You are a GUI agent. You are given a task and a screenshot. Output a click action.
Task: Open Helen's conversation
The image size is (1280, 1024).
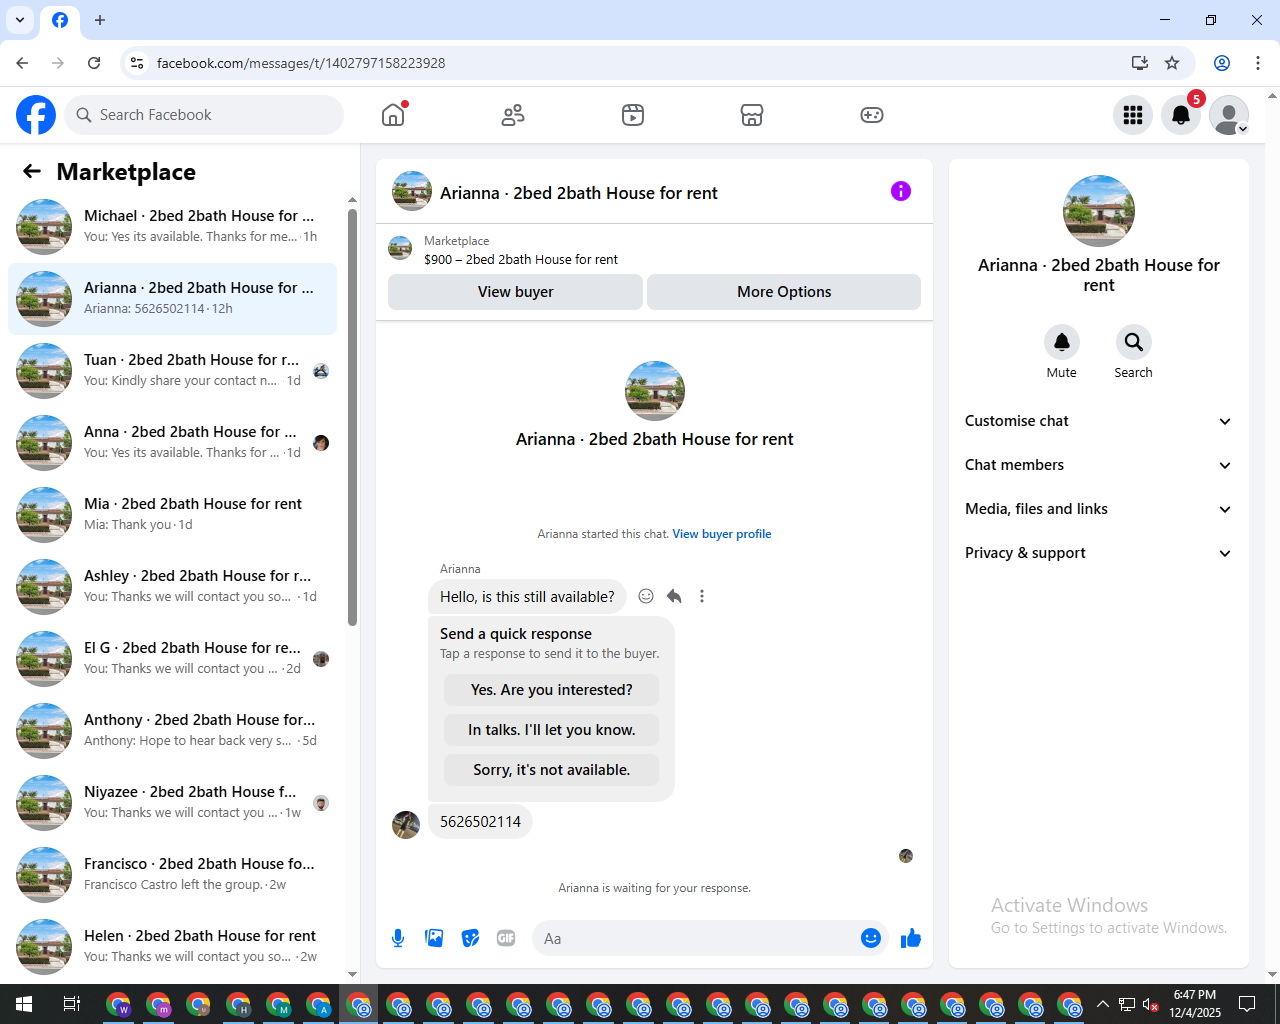(172, 947)
